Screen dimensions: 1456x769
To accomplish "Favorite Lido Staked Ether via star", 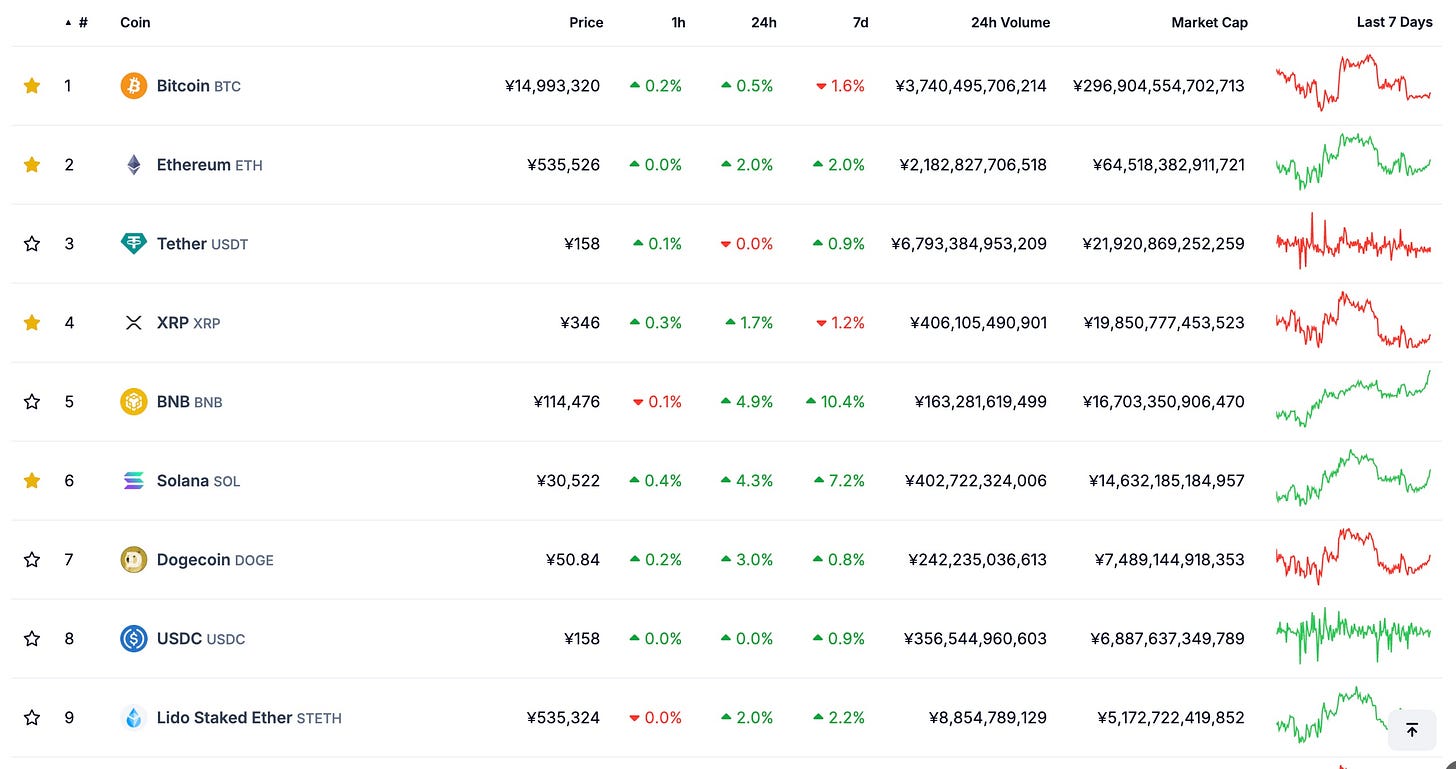I will (x=32, y=718).
